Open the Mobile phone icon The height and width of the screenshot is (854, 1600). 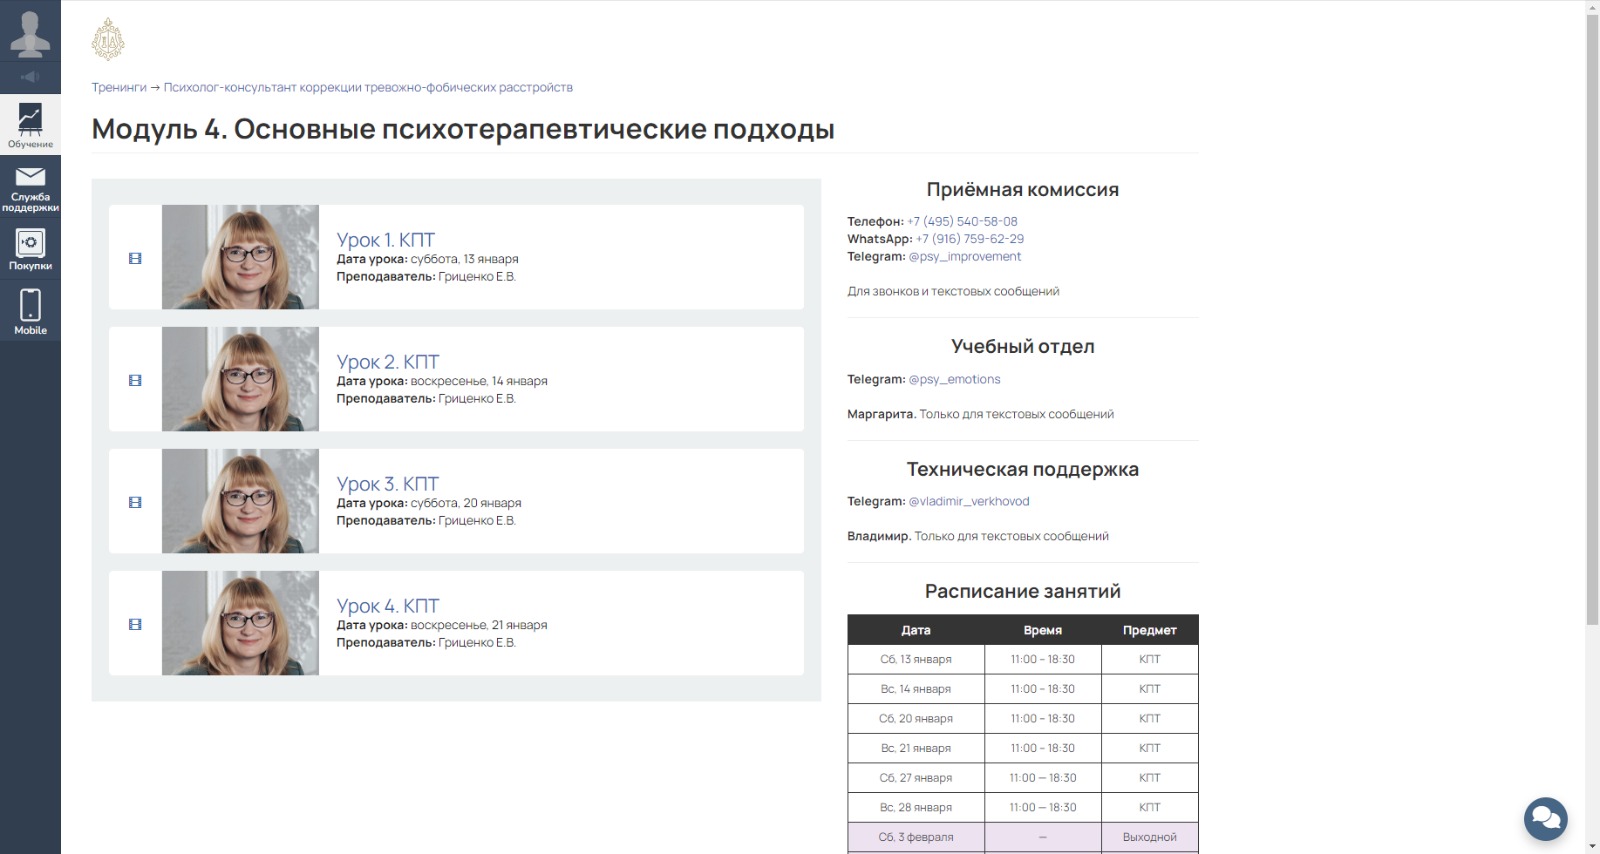[30, 311]
